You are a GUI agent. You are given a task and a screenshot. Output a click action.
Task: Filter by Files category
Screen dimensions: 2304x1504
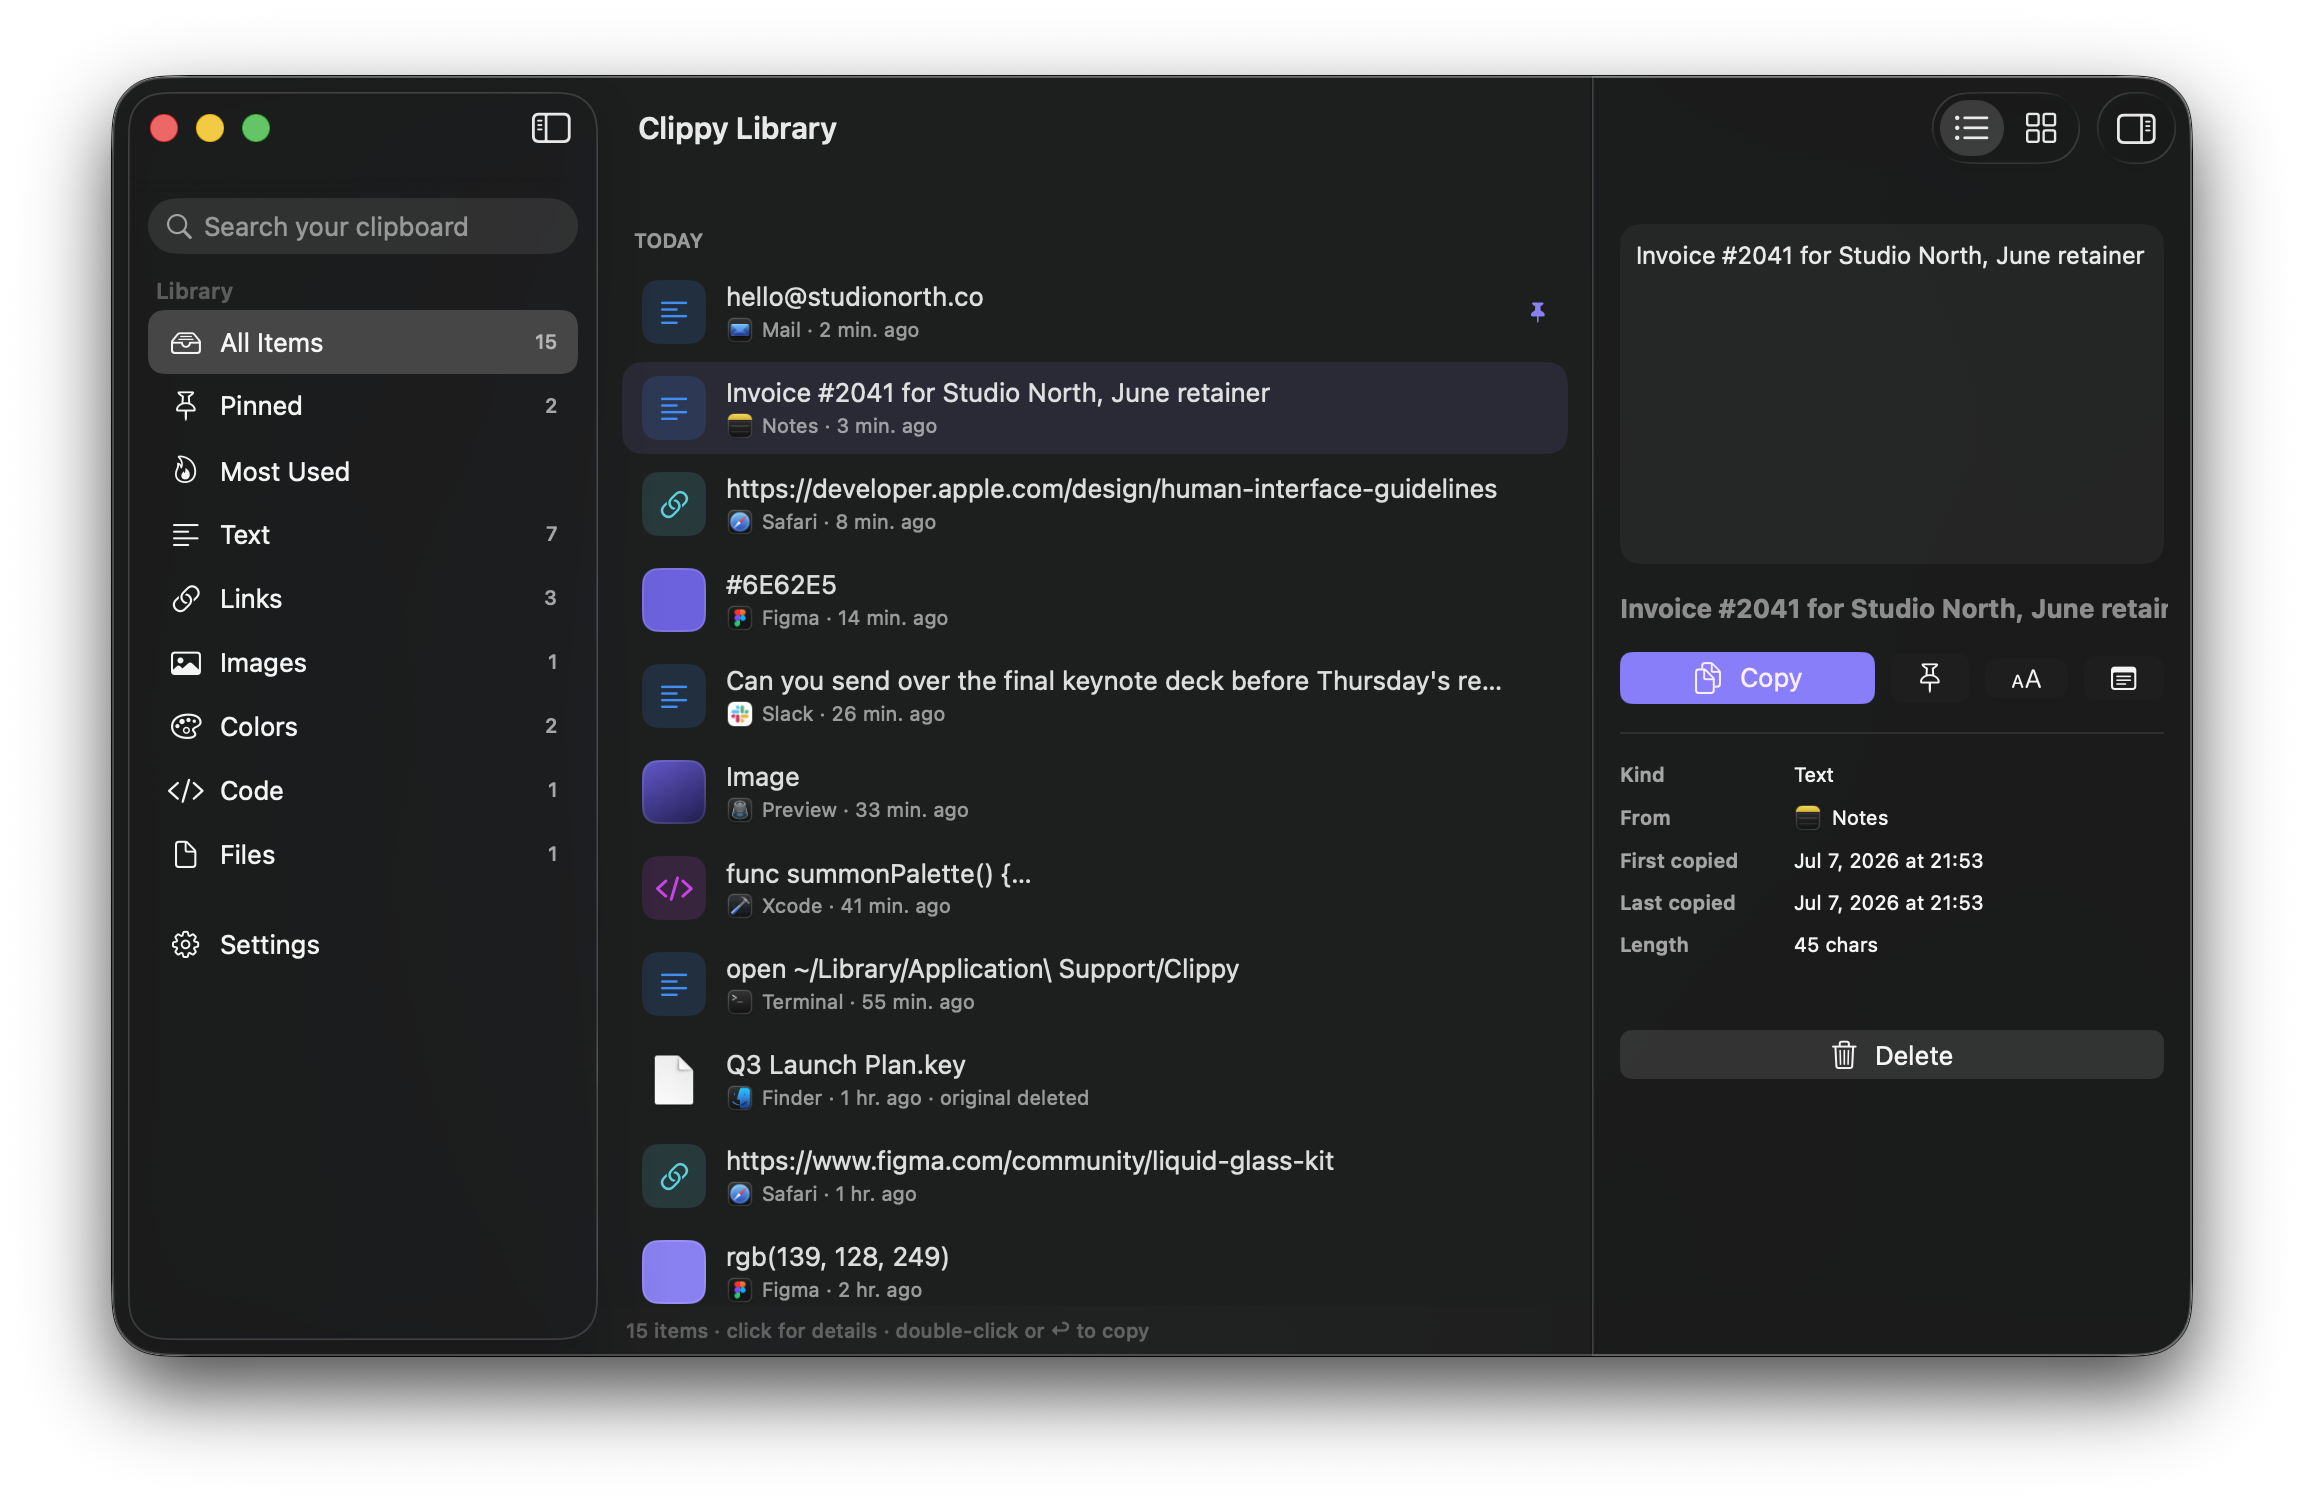pos(362,855)
